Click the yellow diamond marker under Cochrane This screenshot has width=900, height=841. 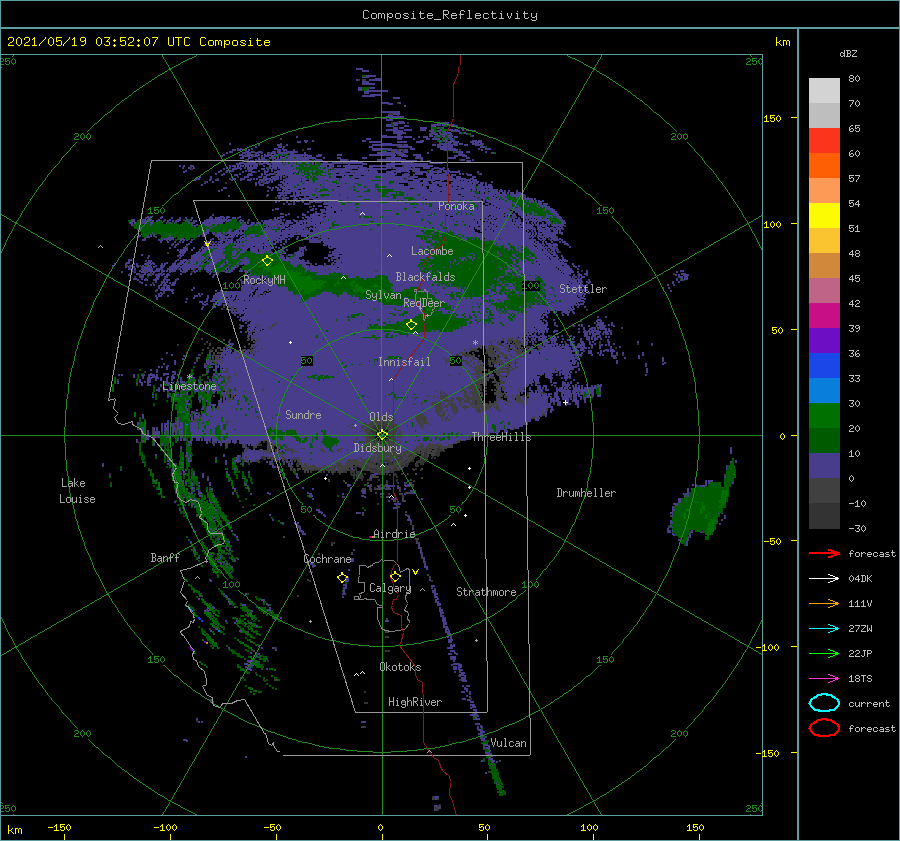pyautogui.click(x=342, y=578)
